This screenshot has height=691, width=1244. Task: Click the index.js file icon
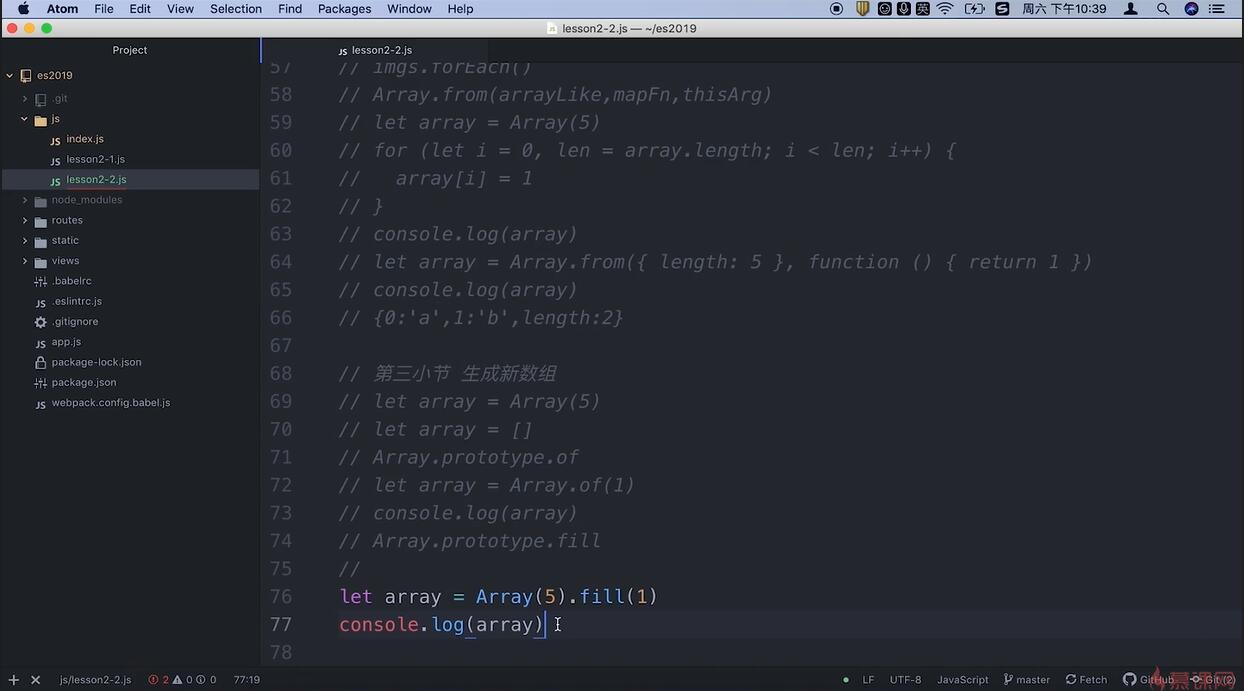point(55,141)
